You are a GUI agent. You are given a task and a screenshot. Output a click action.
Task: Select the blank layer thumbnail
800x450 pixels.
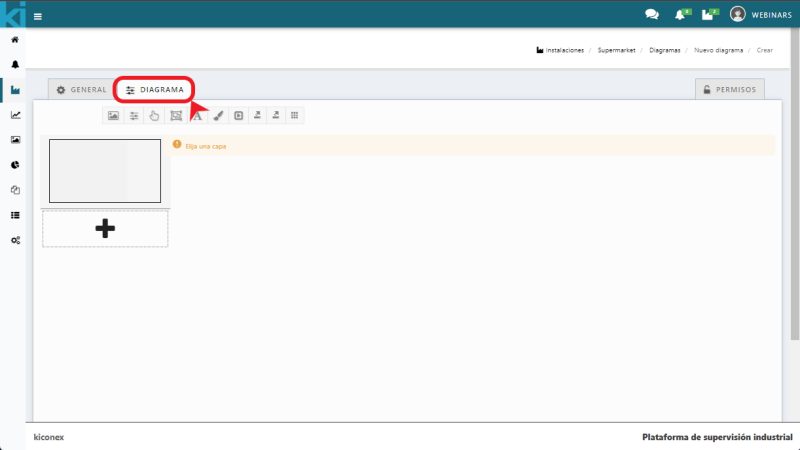tap(105, 171)
